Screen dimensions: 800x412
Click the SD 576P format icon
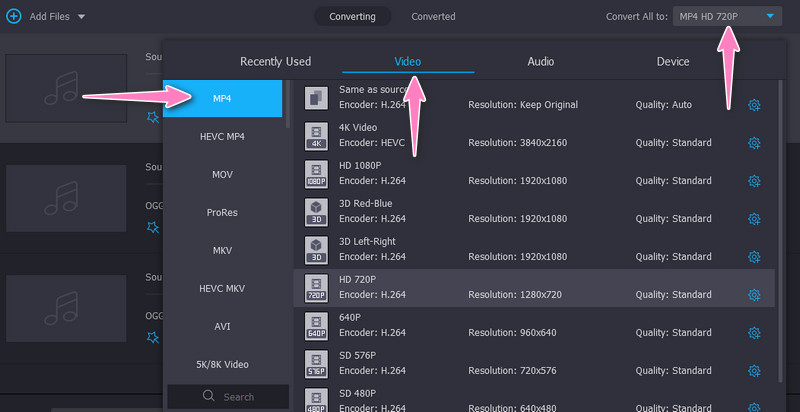(x=316, y=363)
